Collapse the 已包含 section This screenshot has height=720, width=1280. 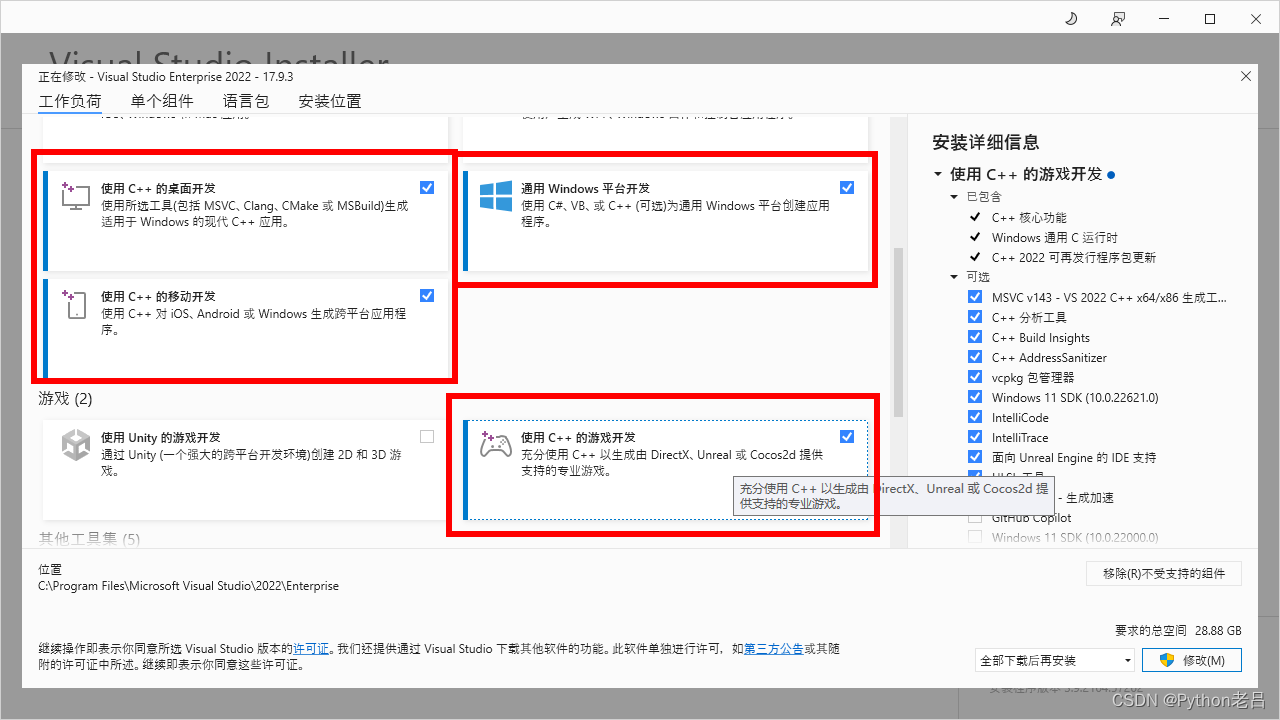click(955, 197)
